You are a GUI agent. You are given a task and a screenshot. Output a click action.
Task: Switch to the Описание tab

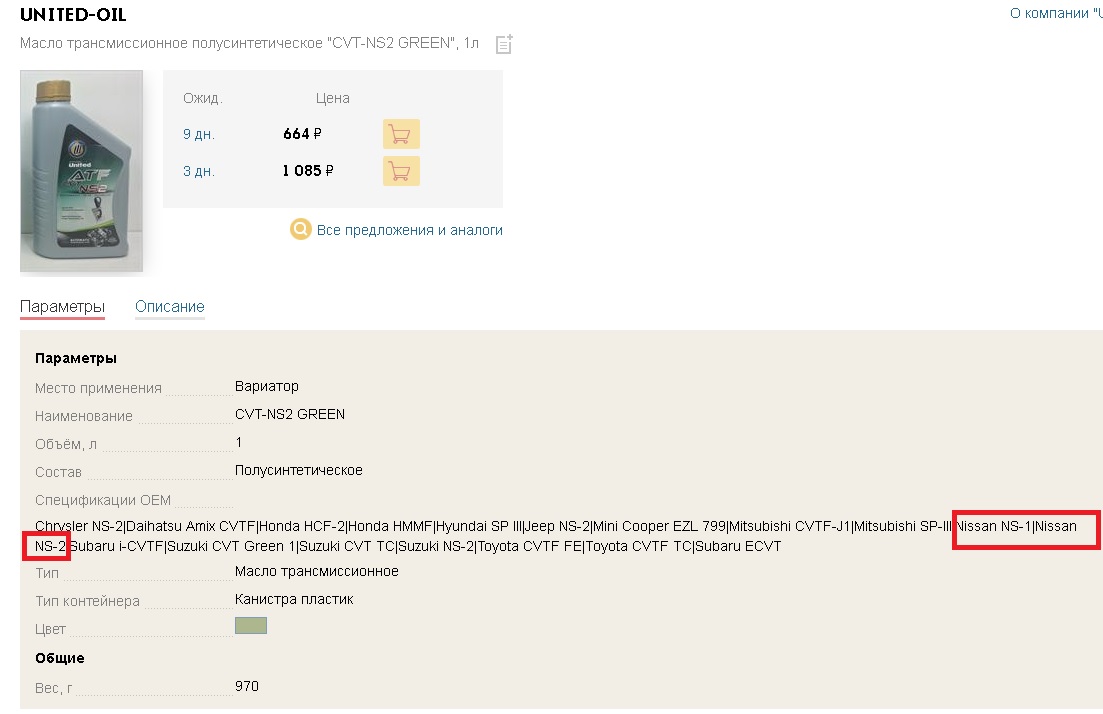[170, 307]
